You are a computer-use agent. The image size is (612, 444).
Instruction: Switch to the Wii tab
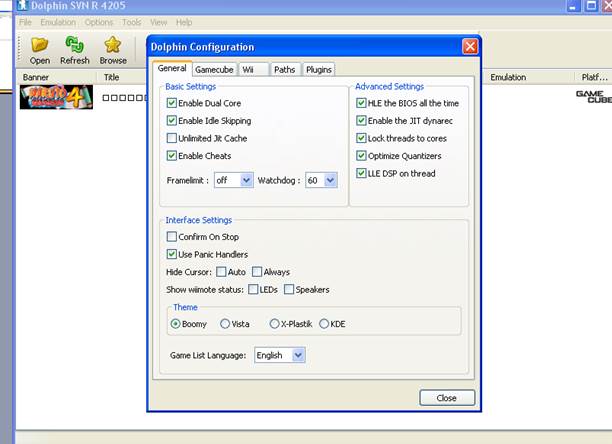(x=253, y=69)
